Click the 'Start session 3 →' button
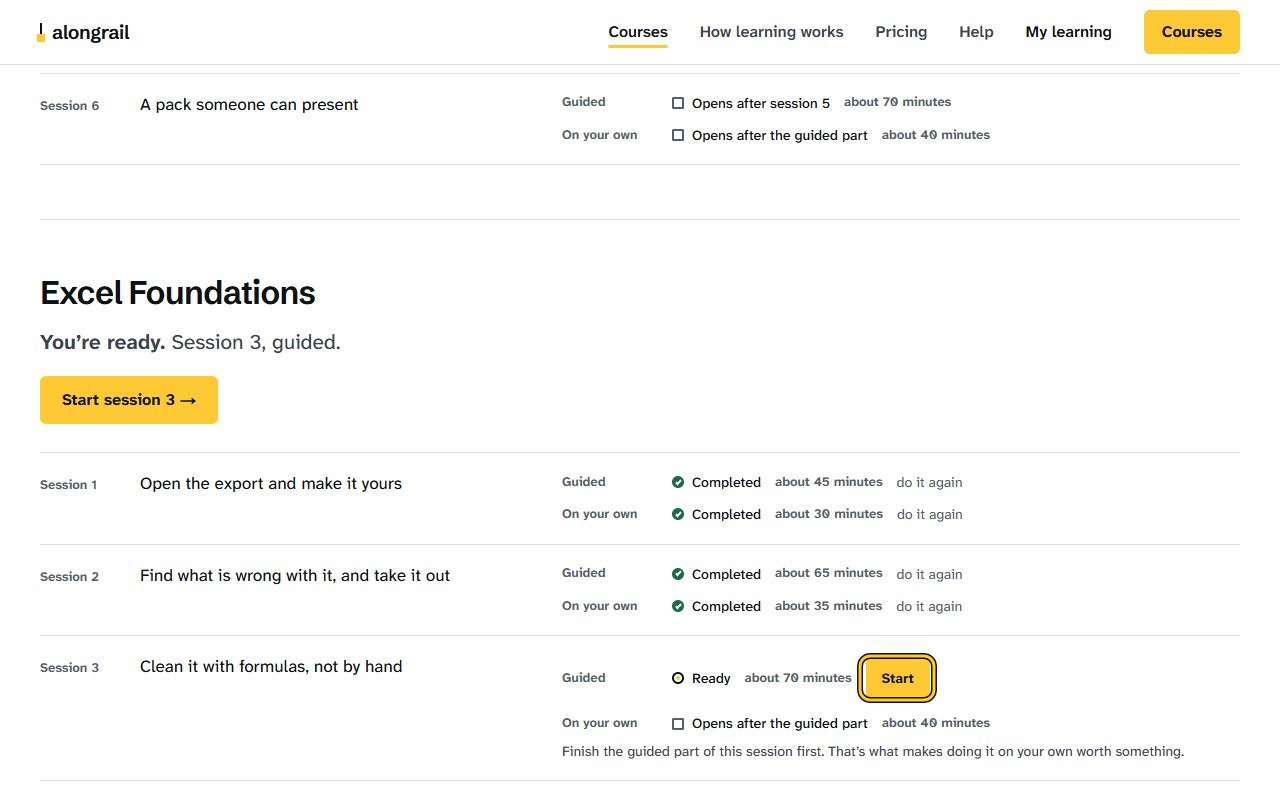Screen dimensions: 1280x800 coord(129,400)
